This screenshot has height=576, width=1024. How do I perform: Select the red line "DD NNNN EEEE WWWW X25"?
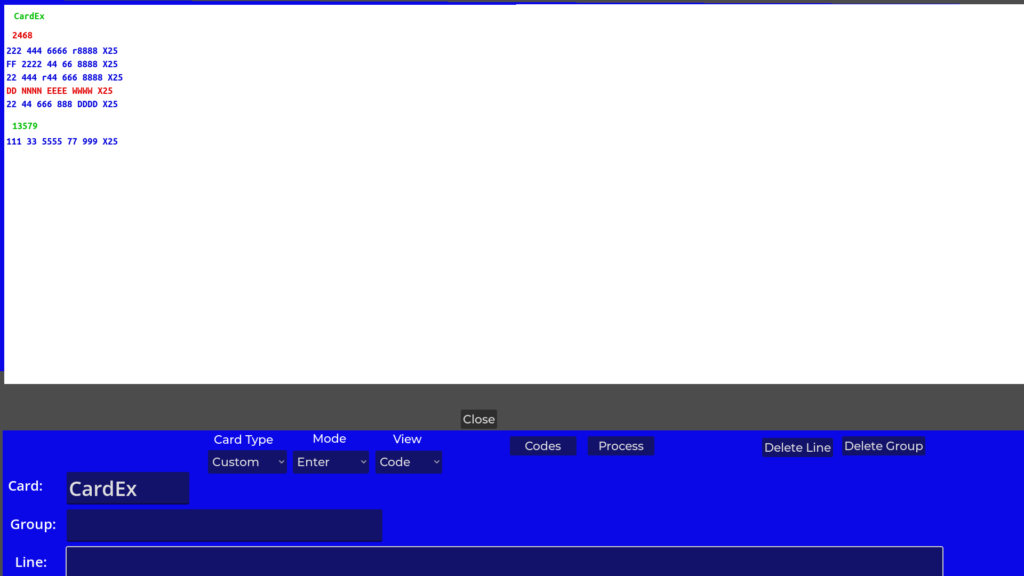point(59,91)
